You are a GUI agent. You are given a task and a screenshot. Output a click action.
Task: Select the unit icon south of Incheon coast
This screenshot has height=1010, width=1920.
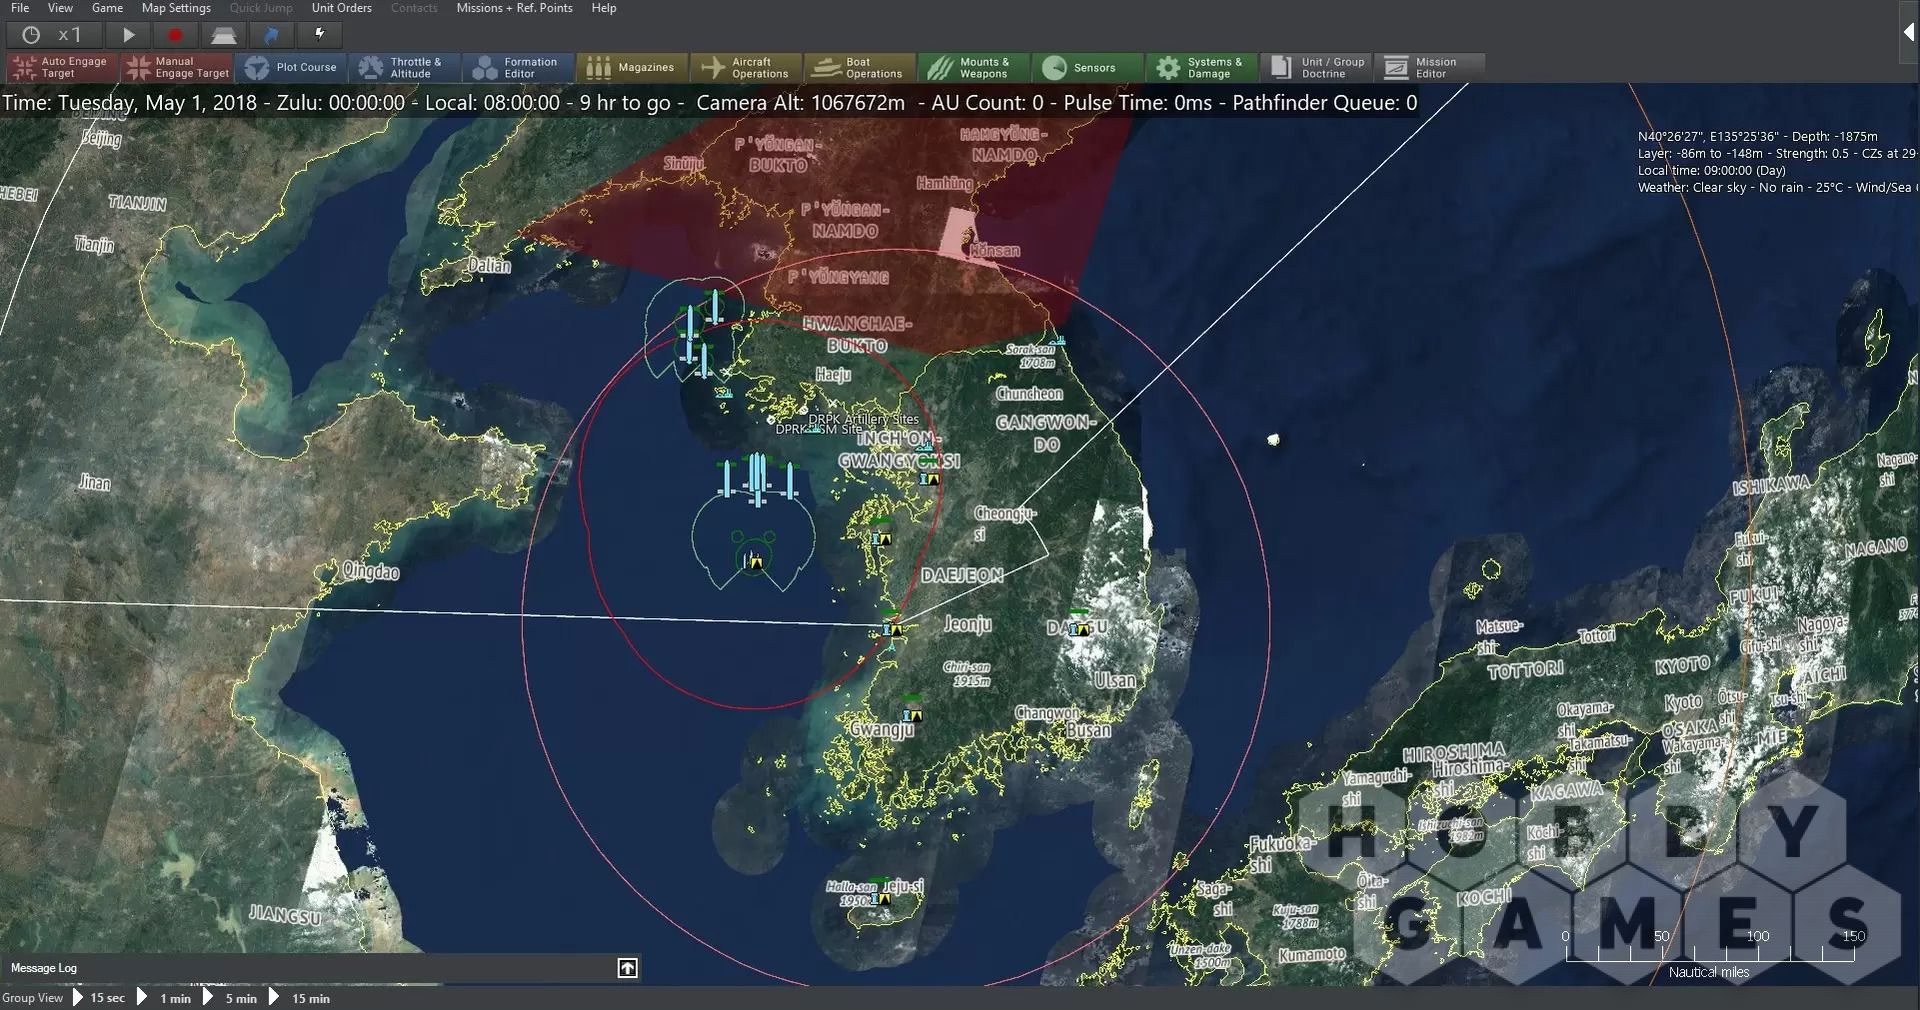coord(881,537)
